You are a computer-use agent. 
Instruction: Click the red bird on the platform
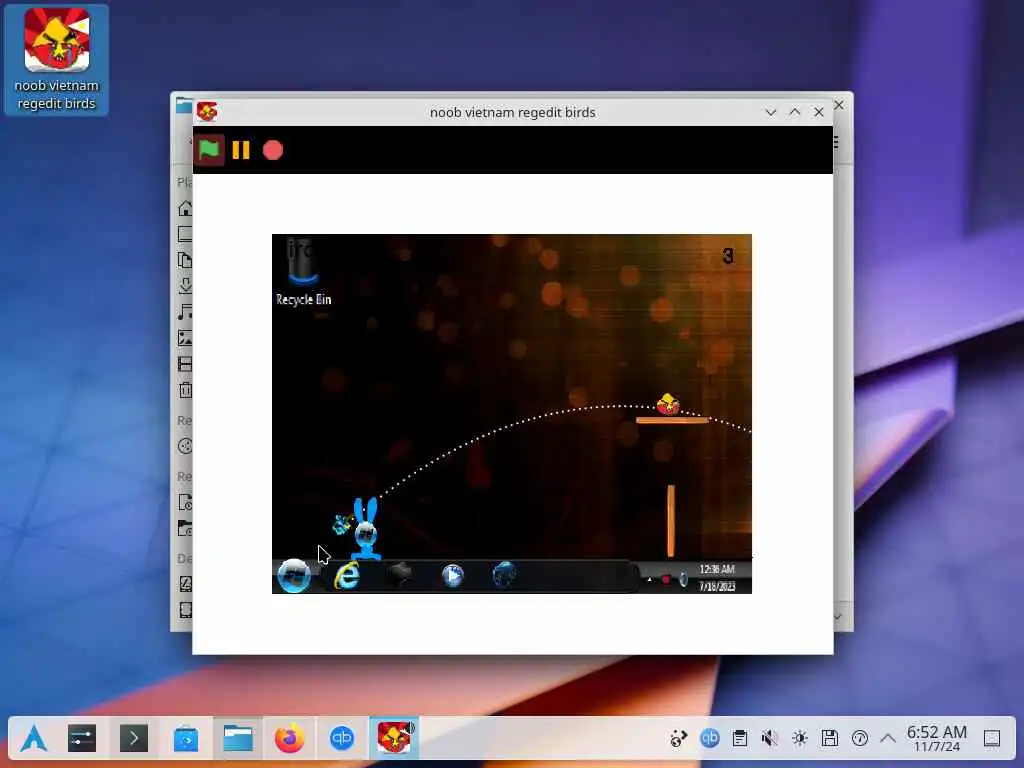[667, 404]
